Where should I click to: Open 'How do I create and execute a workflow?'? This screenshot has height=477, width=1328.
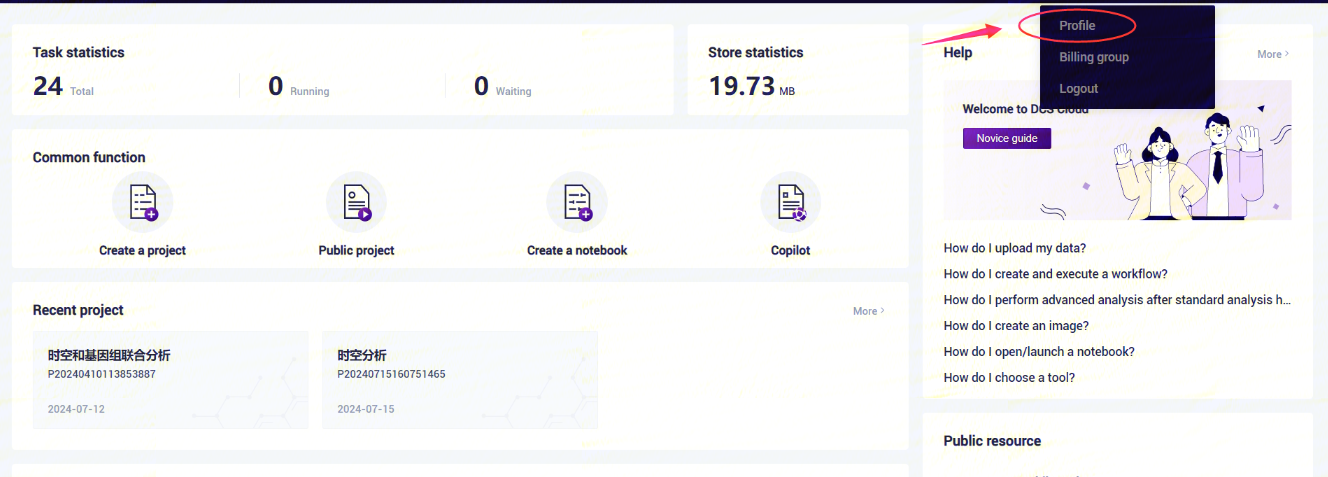(x=1056, y=274)
